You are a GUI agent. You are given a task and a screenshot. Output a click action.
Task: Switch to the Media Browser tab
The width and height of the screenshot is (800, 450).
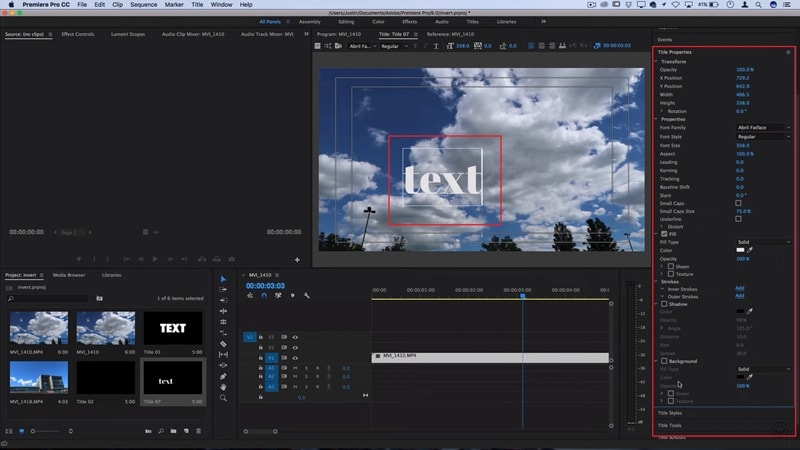69,274
